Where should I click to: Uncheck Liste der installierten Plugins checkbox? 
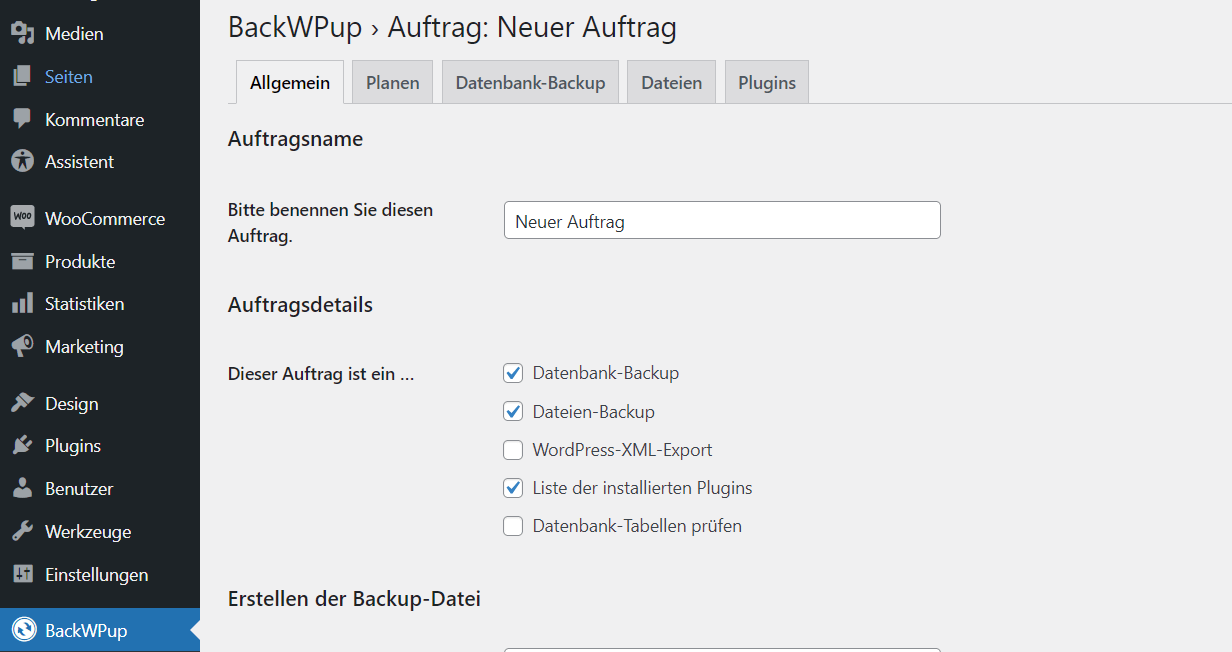tap(513, 488)
